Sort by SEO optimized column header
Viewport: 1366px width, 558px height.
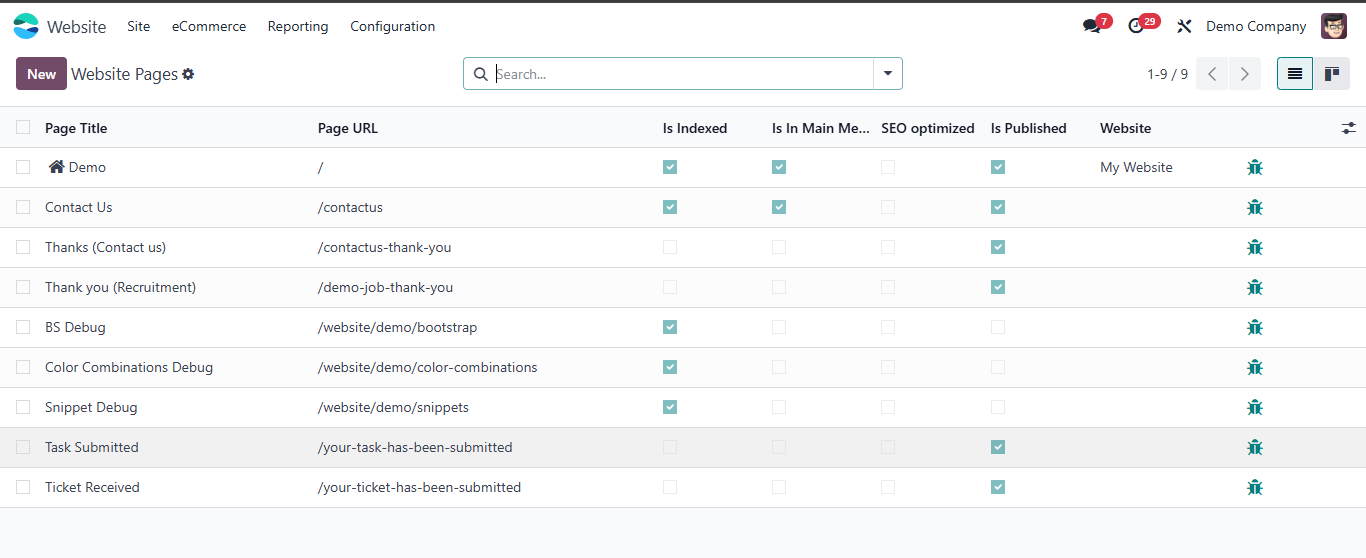(928, 128)
